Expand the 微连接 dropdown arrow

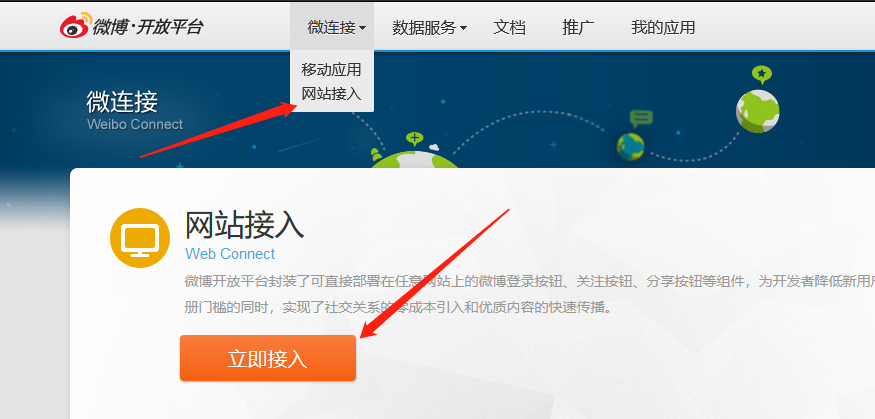coord(363,28)
